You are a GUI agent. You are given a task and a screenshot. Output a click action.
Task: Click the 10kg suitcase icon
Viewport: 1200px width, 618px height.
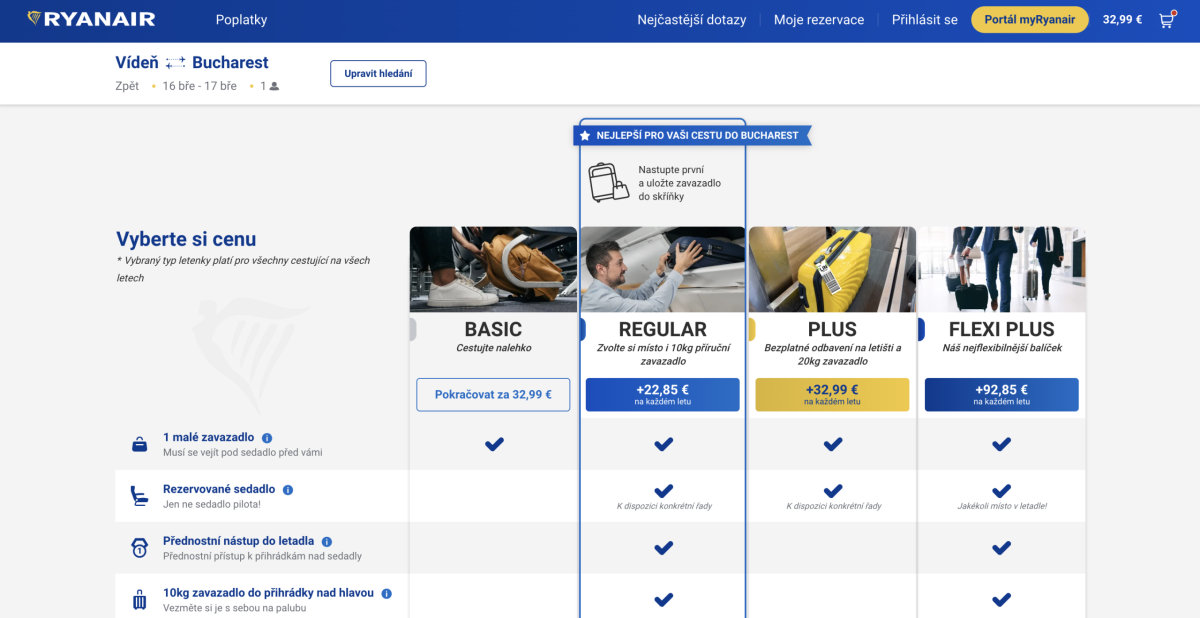coord(140,600)
